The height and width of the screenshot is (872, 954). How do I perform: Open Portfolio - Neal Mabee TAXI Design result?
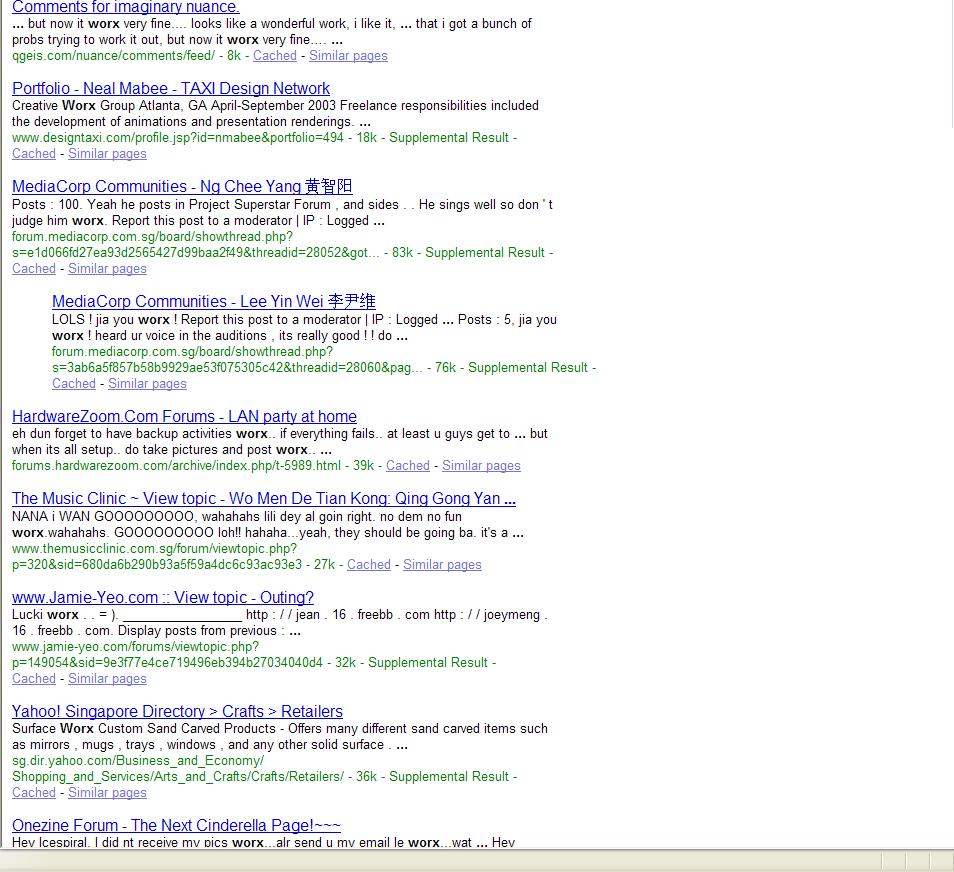(171, 88)
